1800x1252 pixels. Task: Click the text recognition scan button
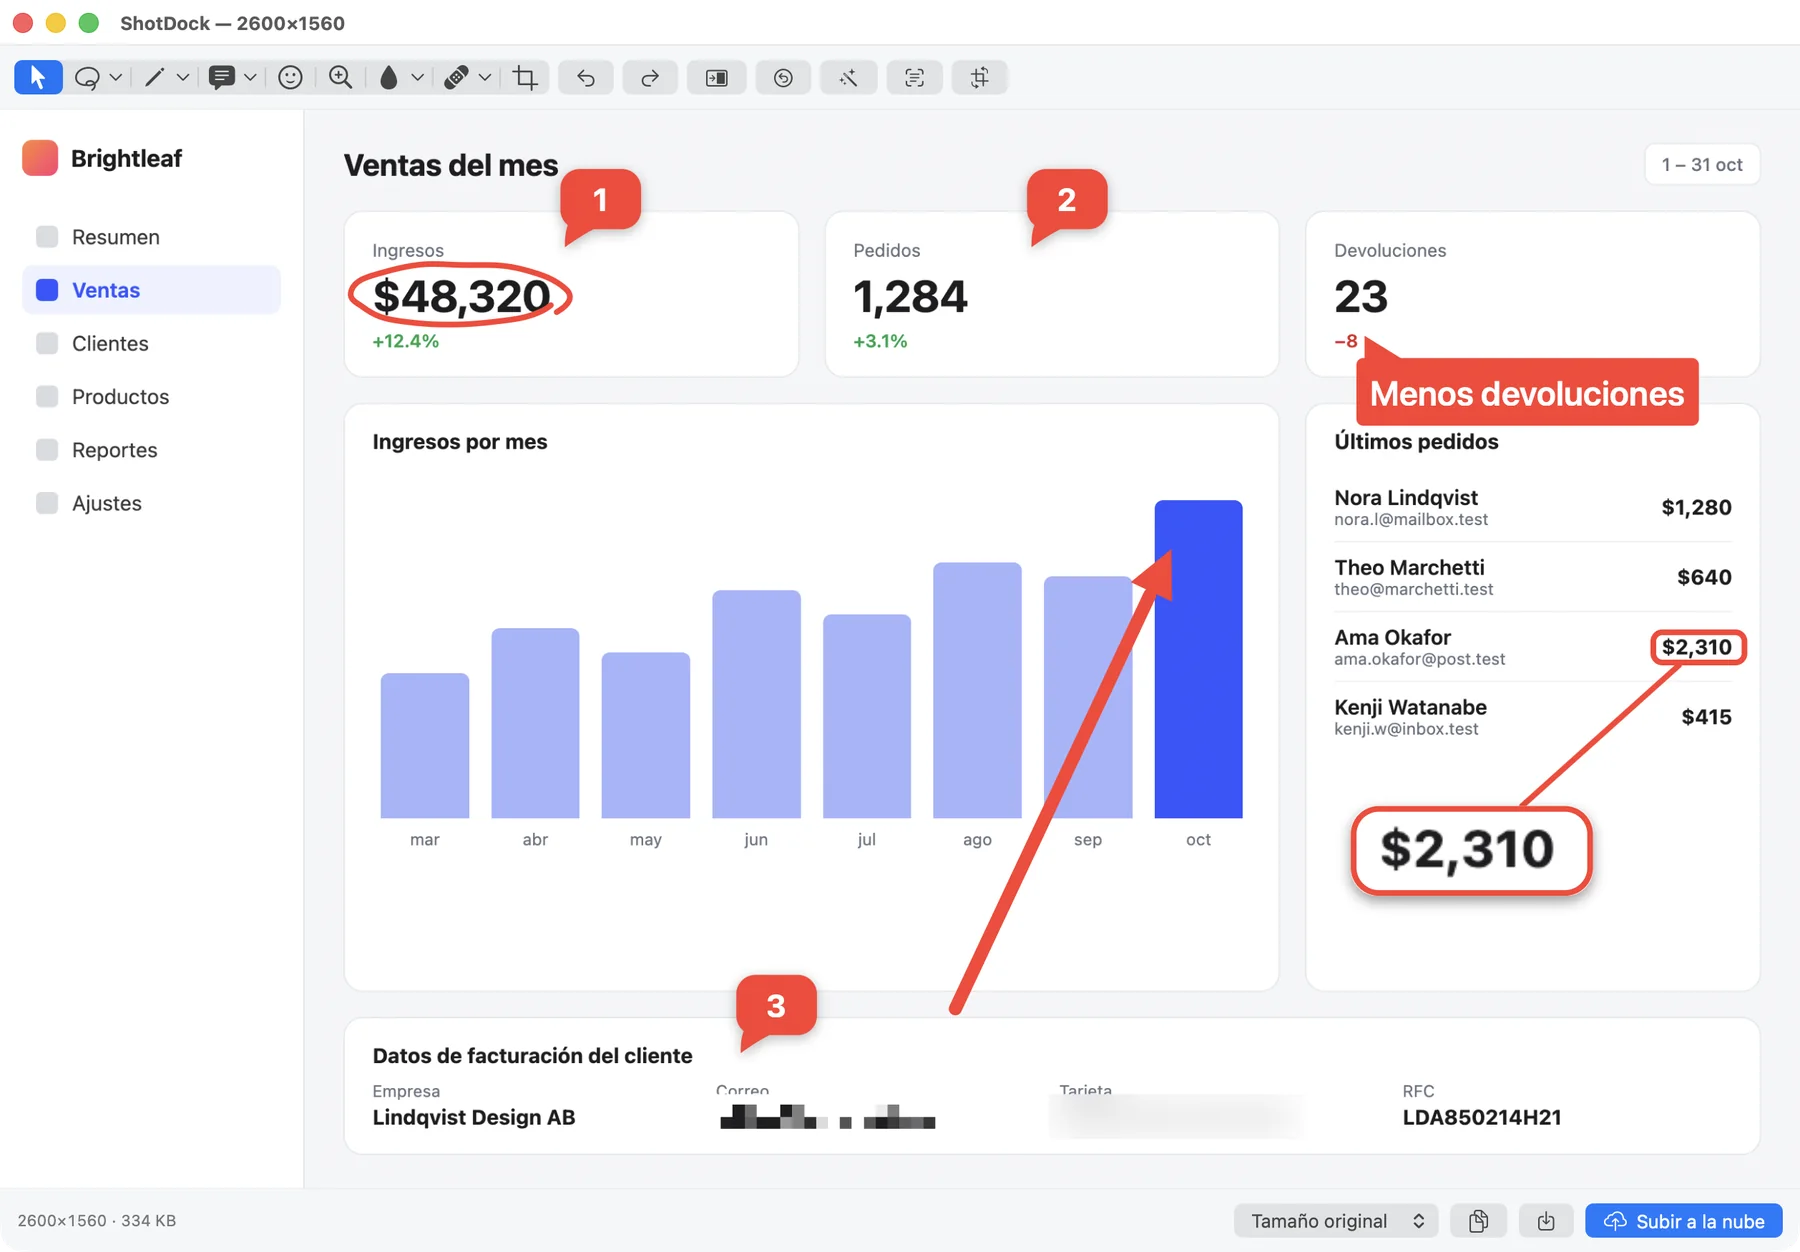coord(914,77)
